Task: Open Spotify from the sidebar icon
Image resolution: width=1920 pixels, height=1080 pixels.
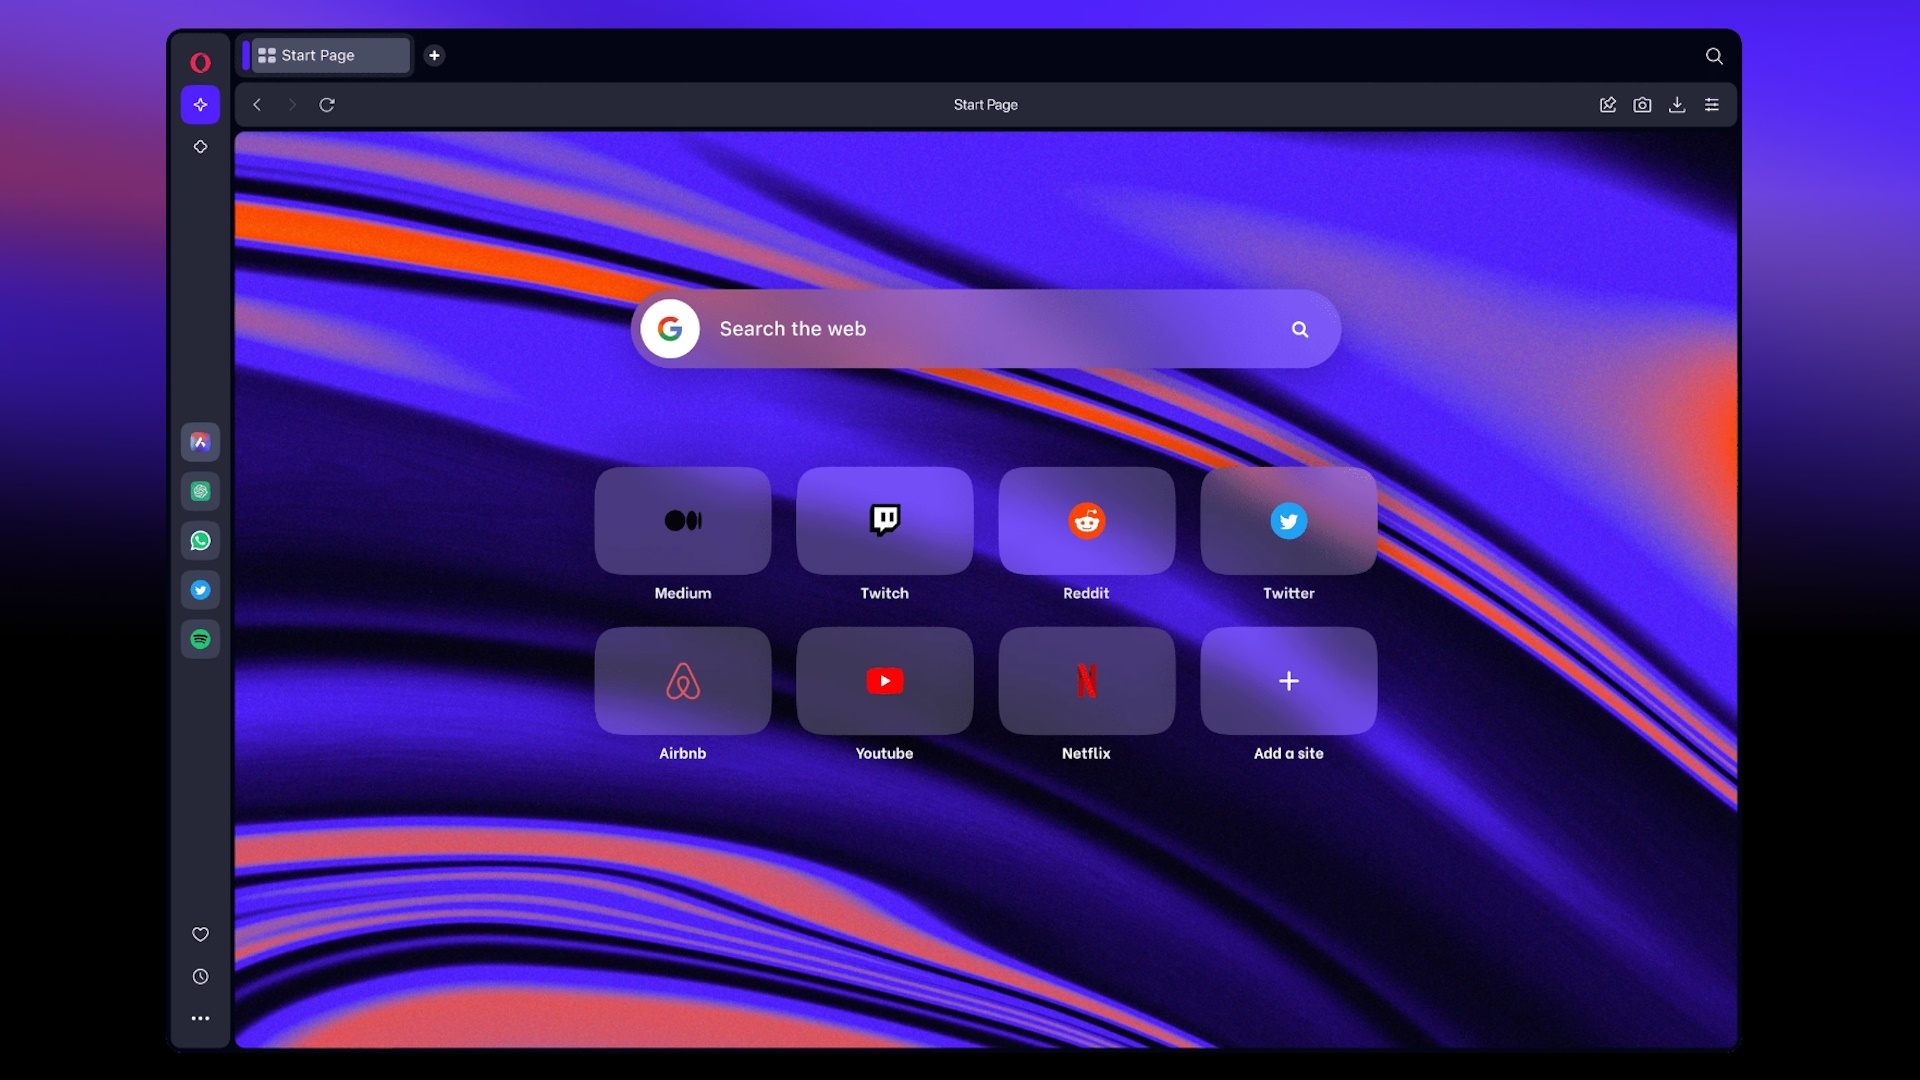Action: coord(200,638)
